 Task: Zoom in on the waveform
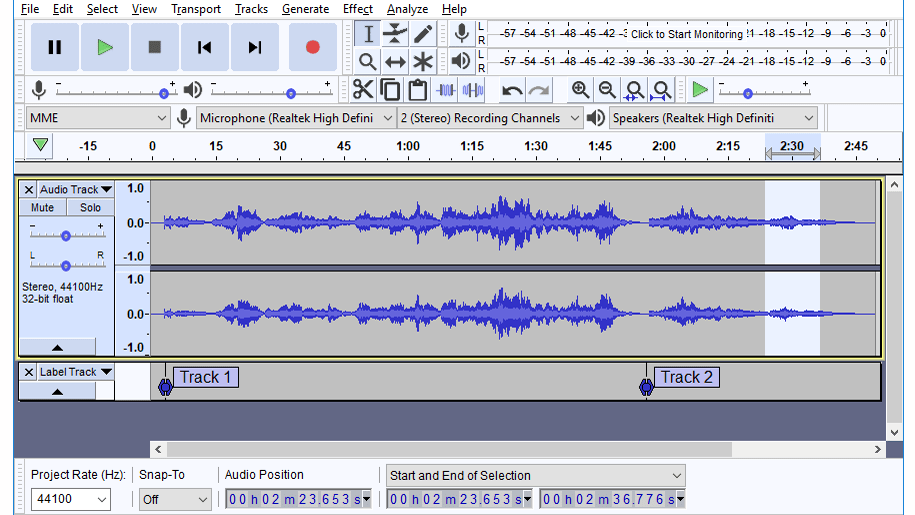click(580, 90)
